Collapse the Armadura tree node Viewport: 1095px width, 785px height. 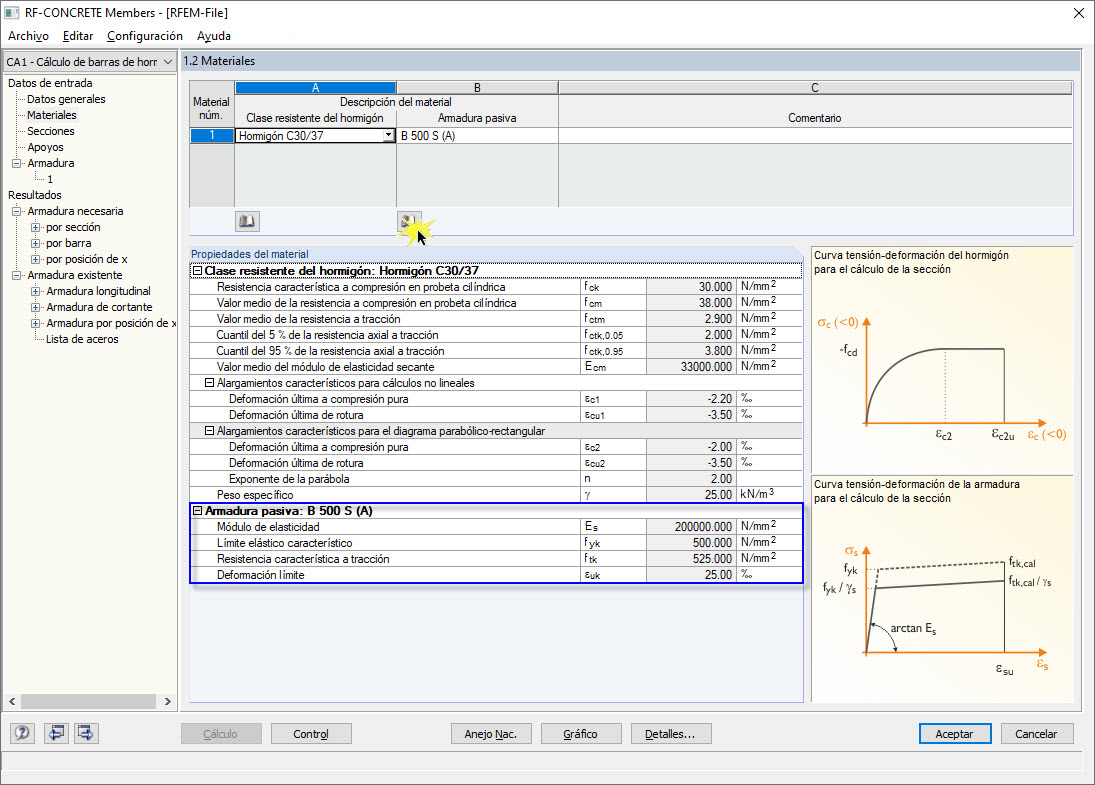[17, 163]
